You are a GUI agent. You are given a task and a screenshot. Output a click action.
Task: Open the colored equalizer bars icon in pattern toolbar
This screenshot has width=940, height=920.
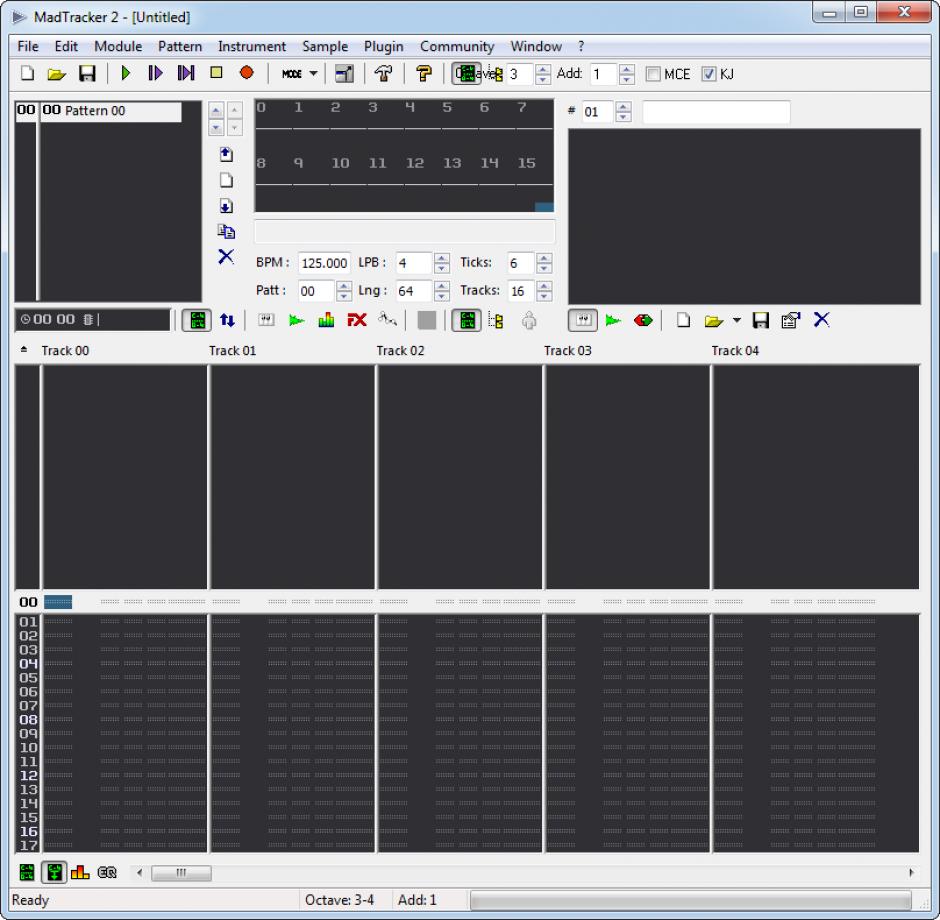[x=326, y=320]
